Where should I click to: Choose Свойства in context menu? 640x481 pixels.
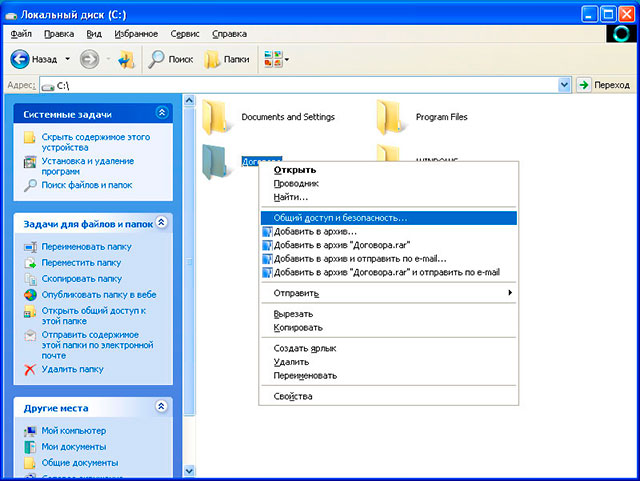(389, 396)
